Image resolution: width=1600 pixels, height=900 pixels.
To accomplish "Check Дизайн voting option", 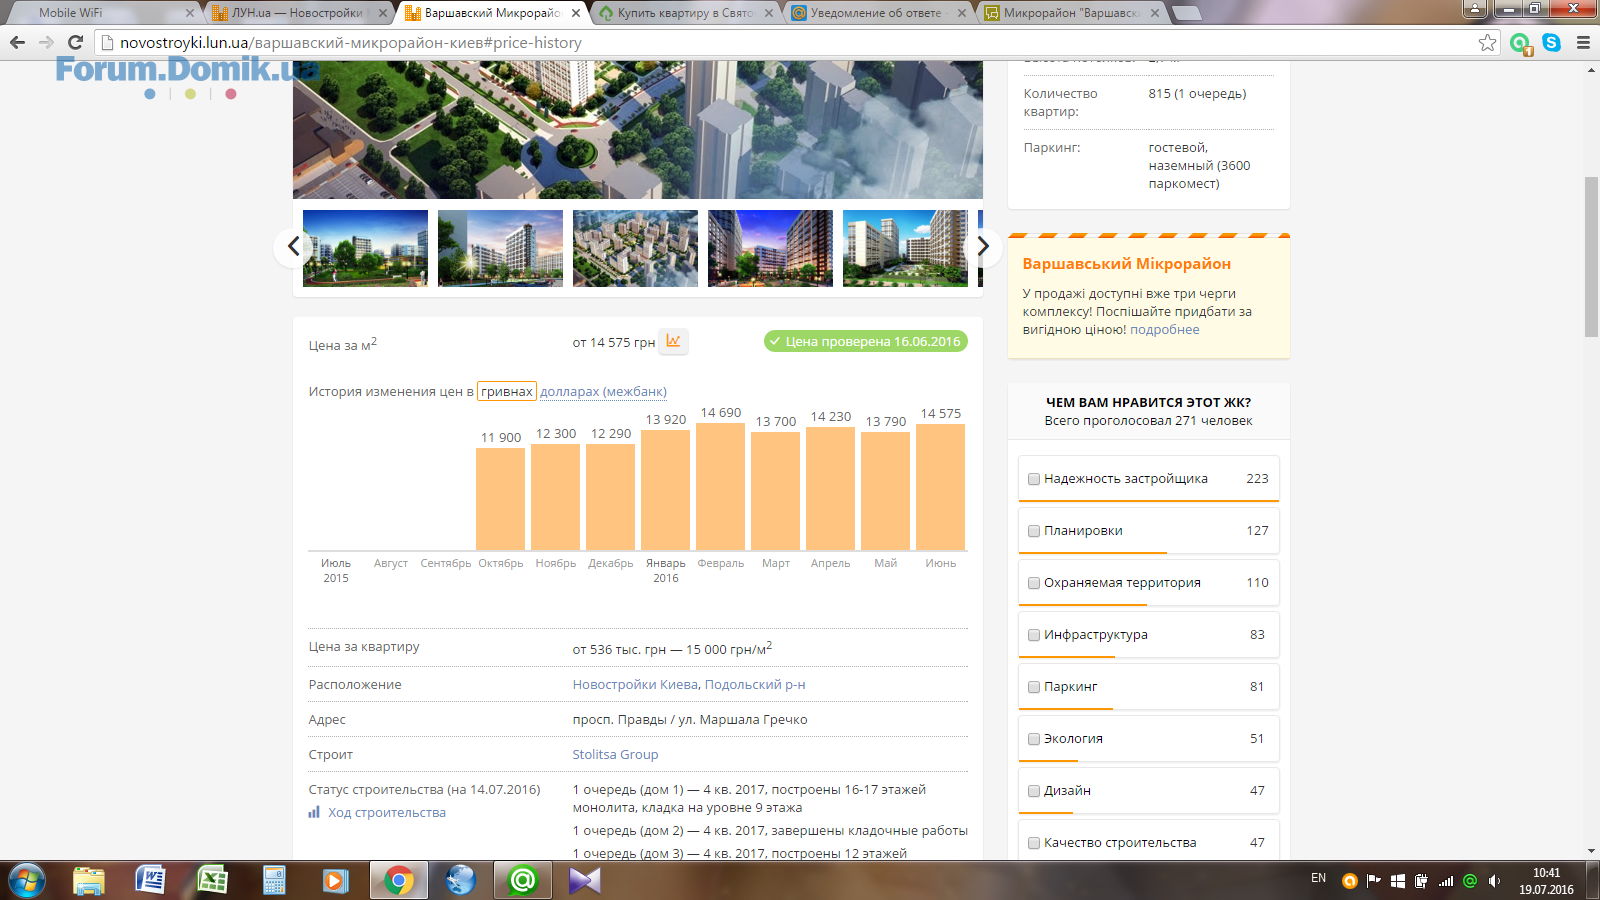I will click(x=1034, y=791).
